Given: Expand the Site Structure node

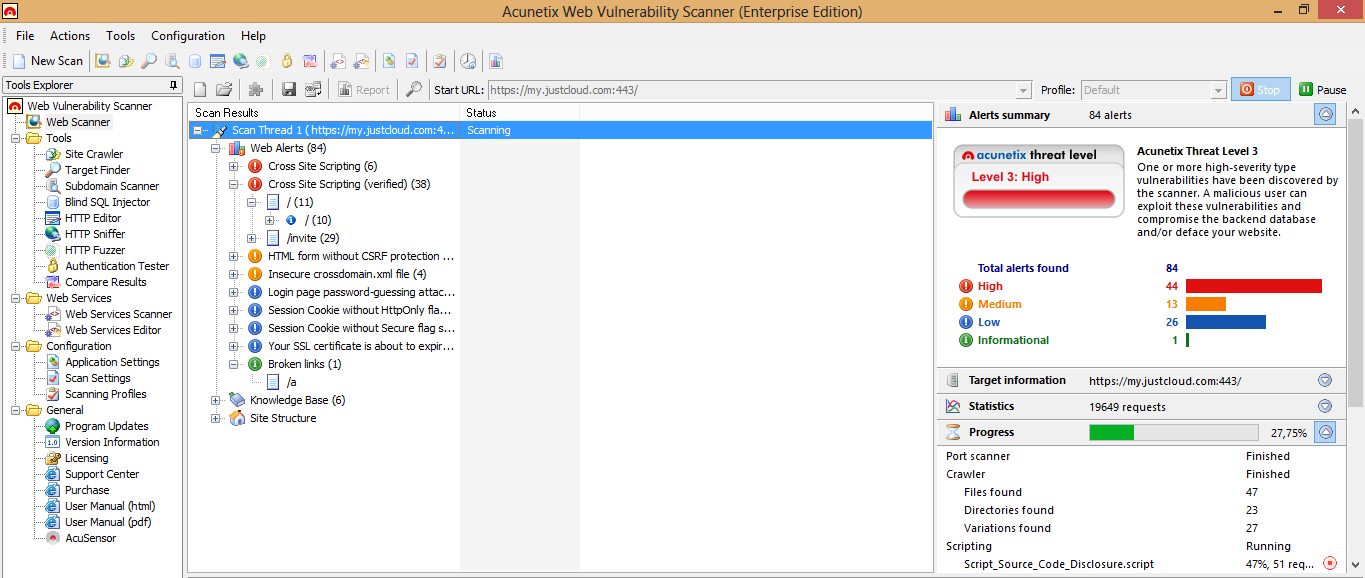Looking at the screenshot, I should click(x=216, y=418).
